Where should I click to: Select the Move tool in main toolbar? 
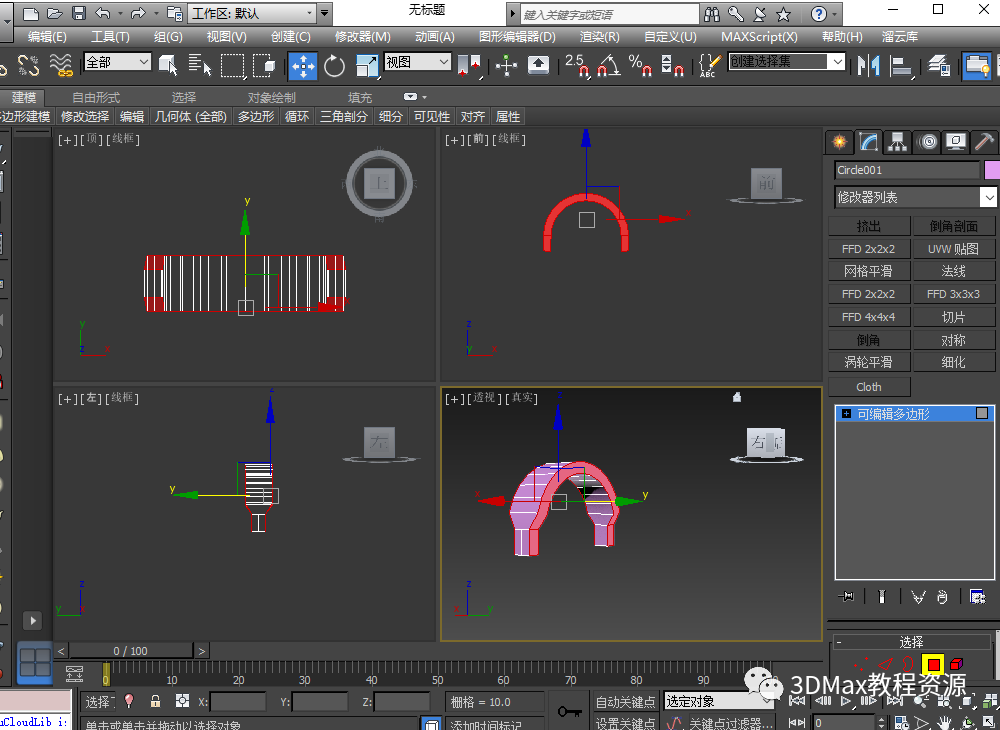tap(302, 66)
